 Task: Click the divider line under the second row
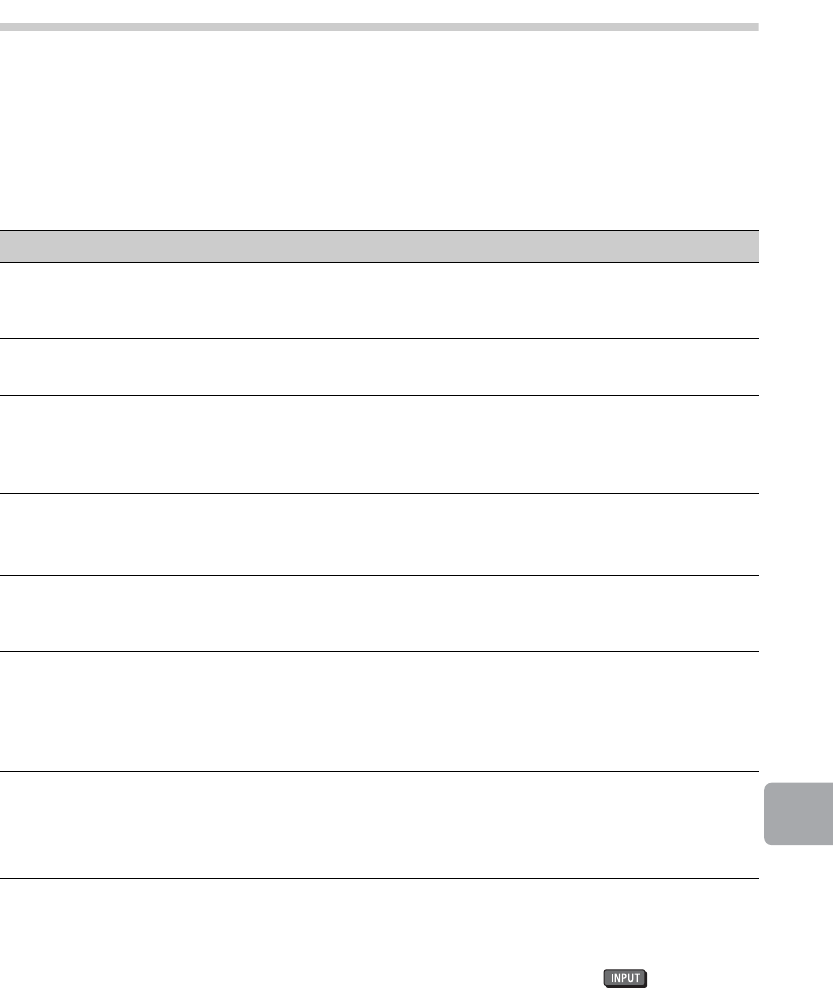[x=379, y=394]
